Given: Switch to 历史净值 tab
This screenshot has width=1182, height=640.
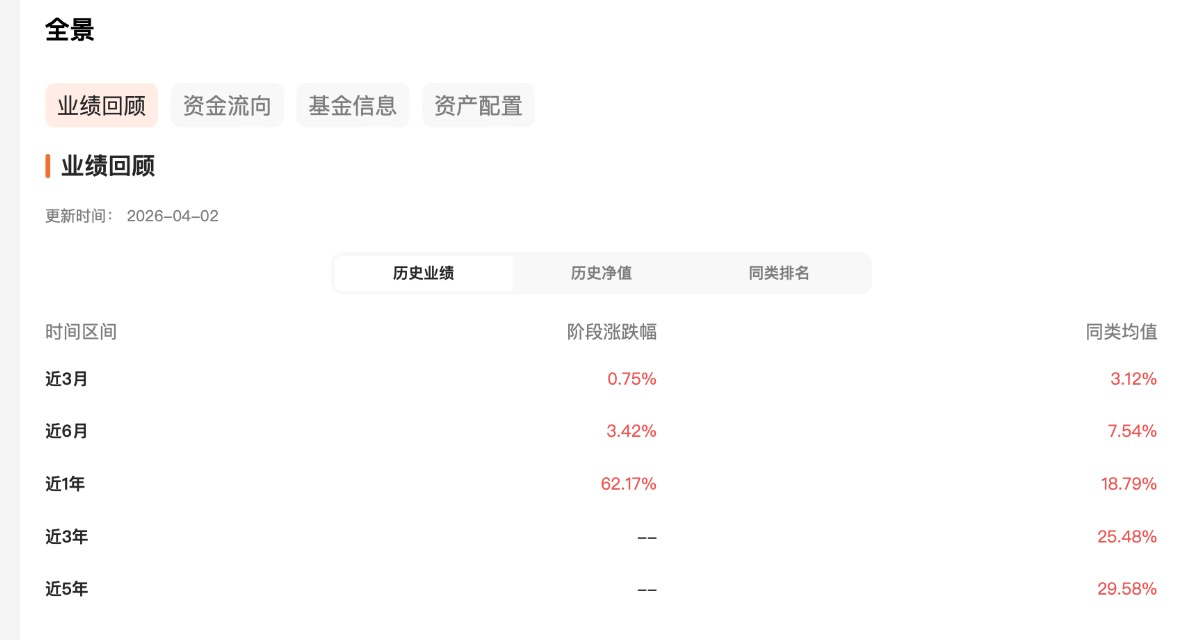Looking at the screenshot, I should tap(601, 272).
